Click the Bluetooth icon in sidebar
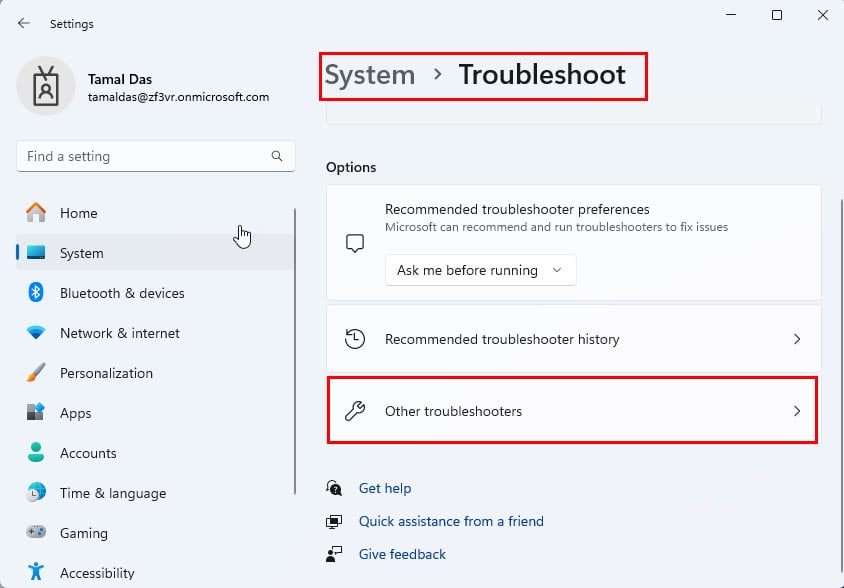Screen dimensions: 844x588 point(36,292)
